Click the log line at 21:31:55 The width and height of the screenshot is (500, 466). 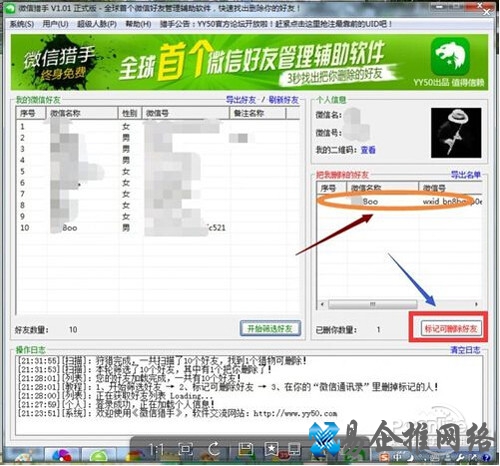coord(162,361)
